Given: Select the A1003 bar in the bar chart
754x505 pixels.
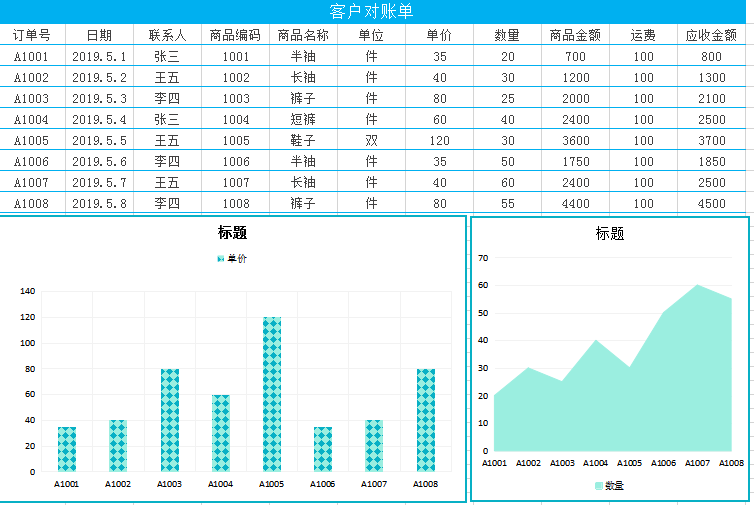Looking at the screenshot, I should (x=170, y=420).
